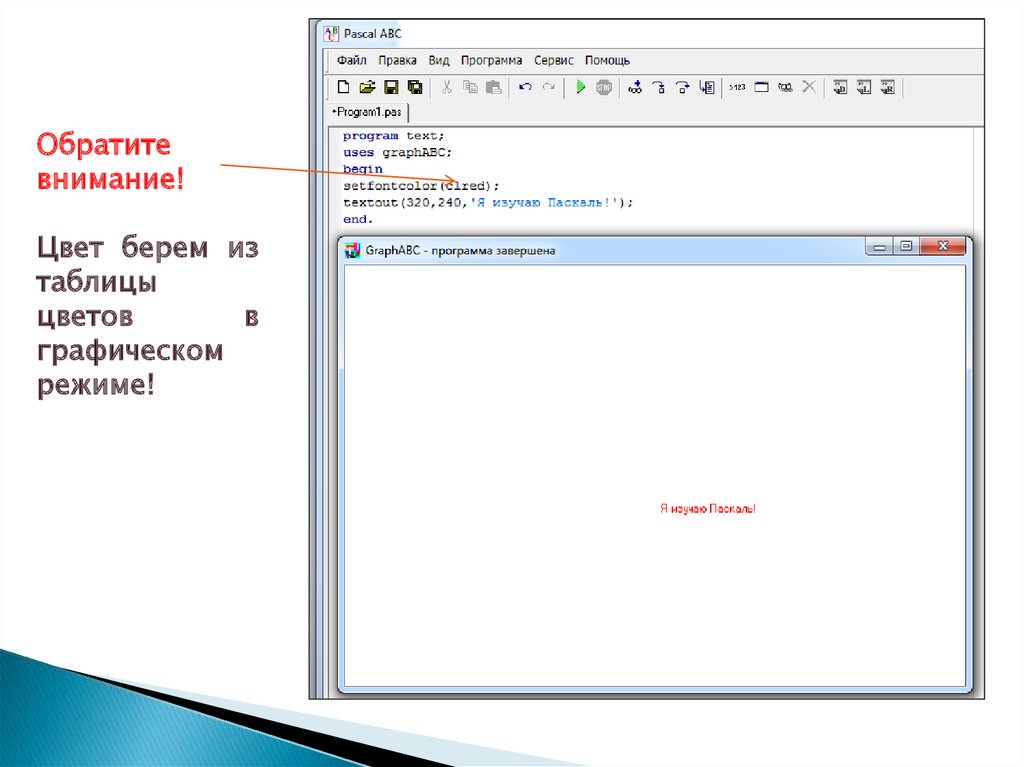Open the Сервис menu
The image size is (1024, 767).
click(x=554, y=60)
